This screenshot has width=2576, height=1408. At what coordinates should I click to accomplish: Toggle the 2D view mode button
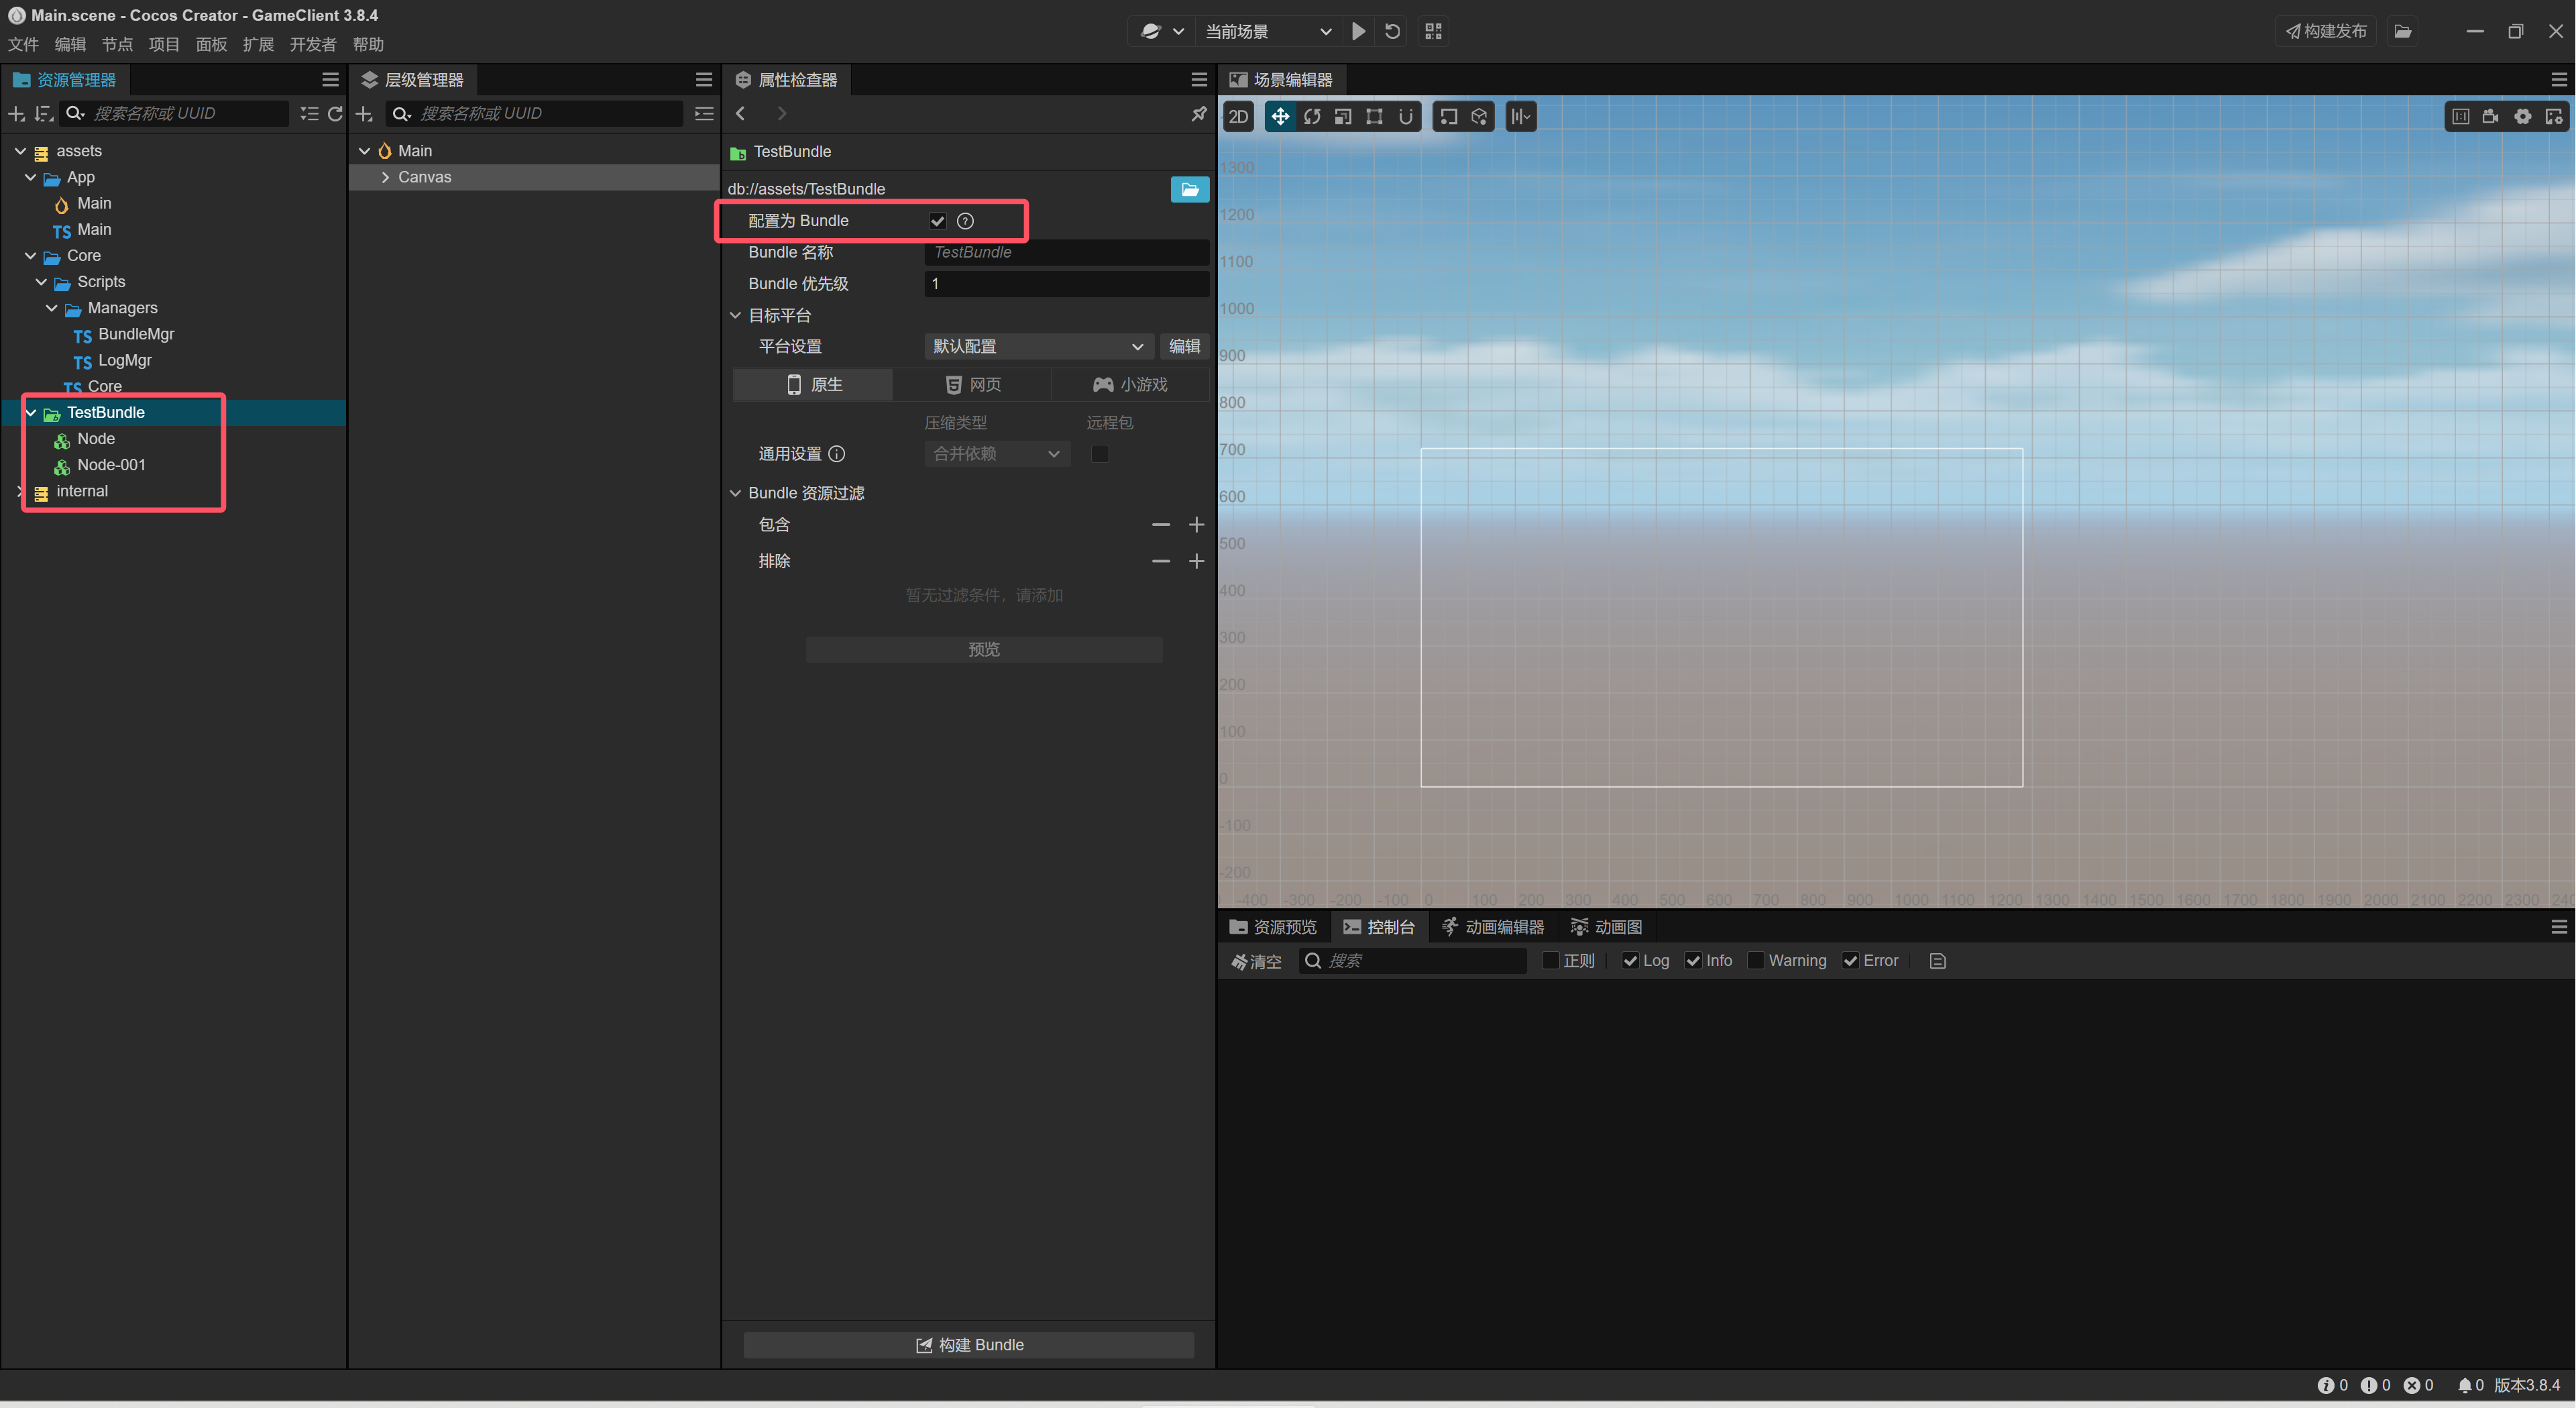pyautogui.click(x=1238, y=117)
